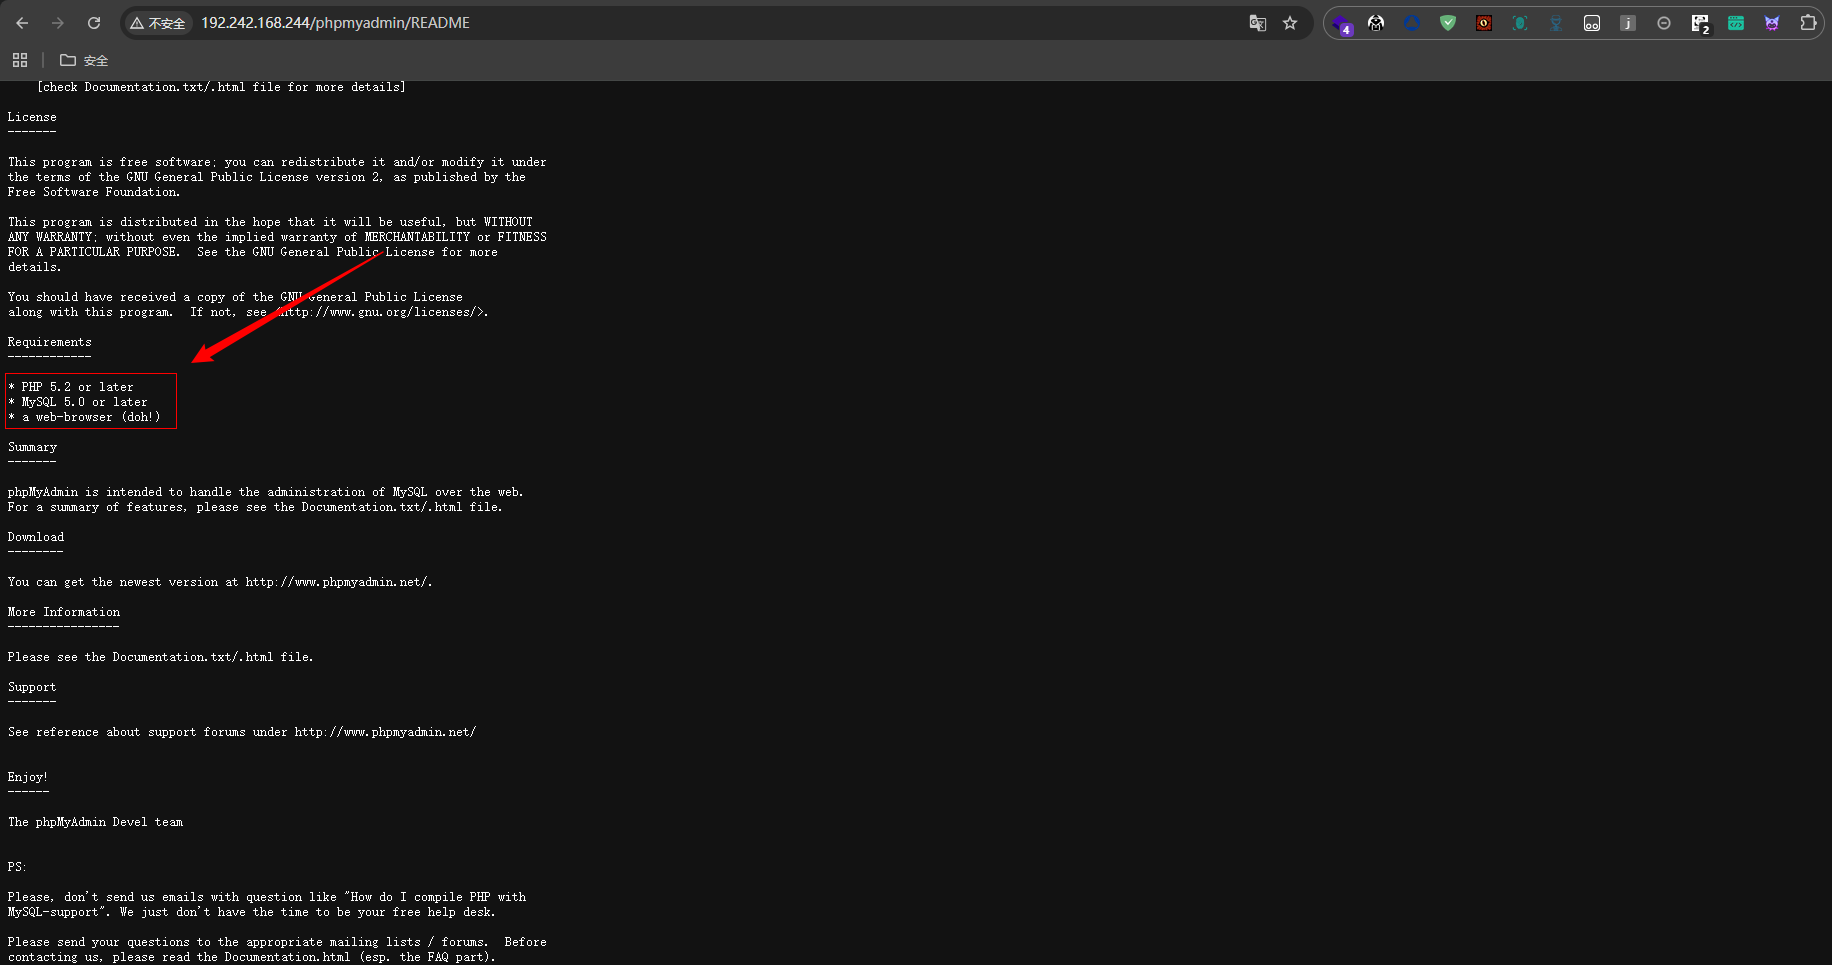
Task: Reload the phpMyAdmin README page
Action: [x=94, y=23]
